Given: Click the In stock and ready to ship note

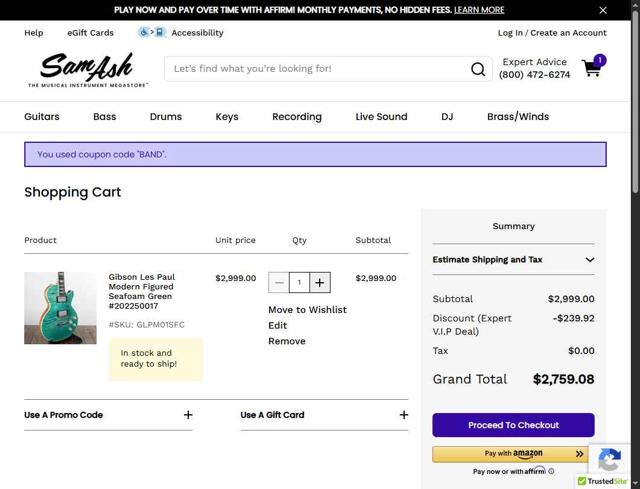Looking at the screenshot, I should [156, 359].
